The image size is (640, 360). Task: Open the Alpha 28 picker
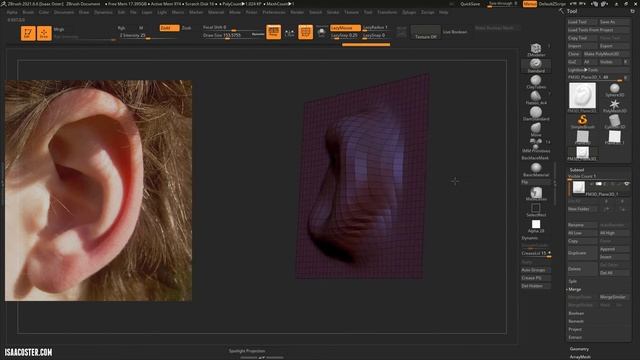pos(536,226)
